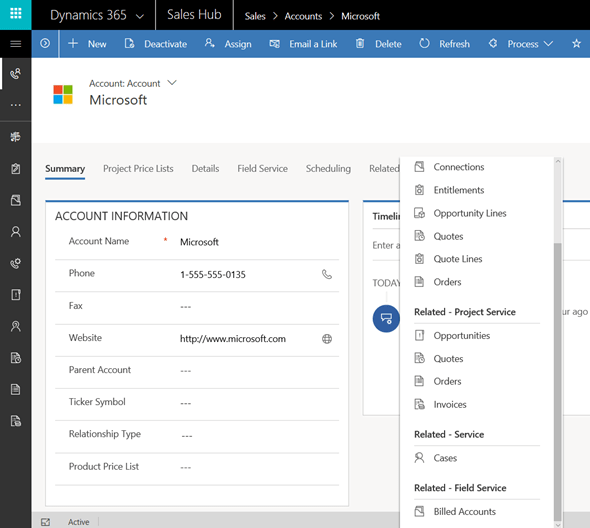
Task: Open the app launcher waffle icon
Action: [x=15, y=14]
